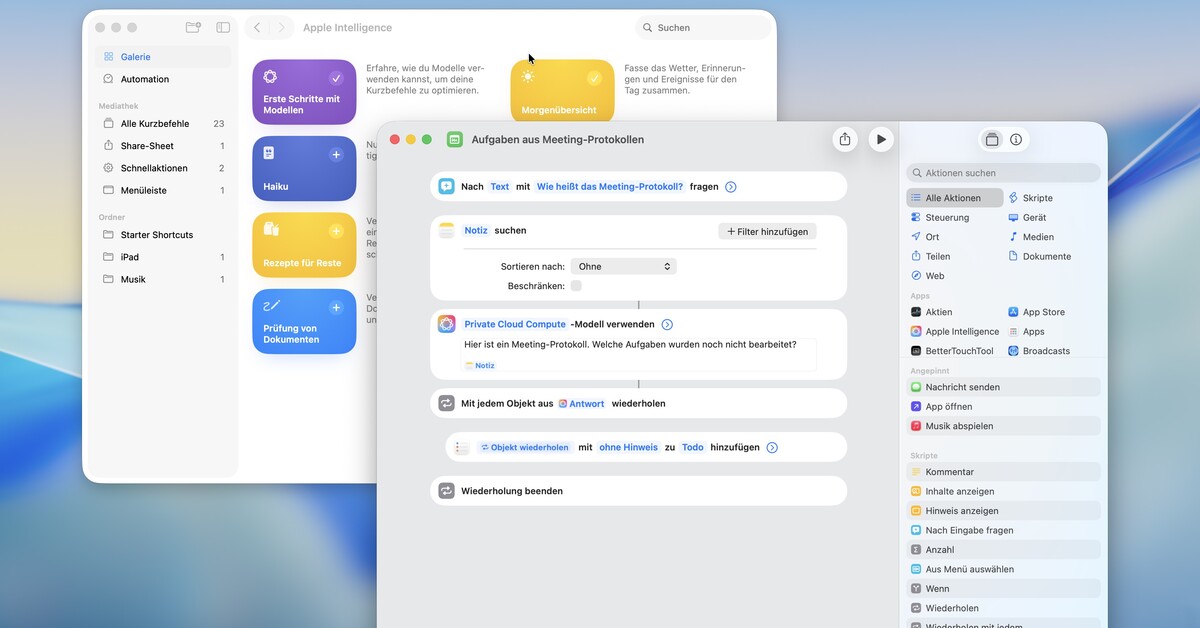Edit prompt Wie heißt das Meeting-Protokoll?
This screenshot has height=628, width=1200.
click(x=610, y=187)
